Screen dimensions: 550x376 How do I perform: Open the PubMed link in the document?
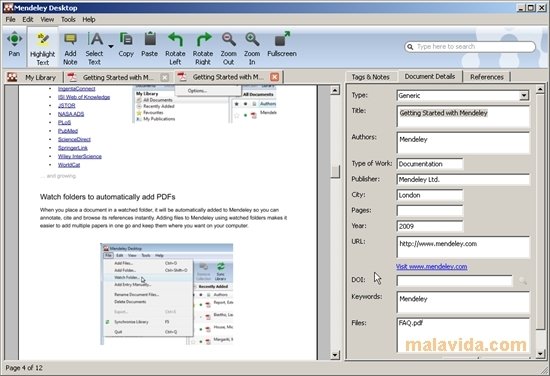coord(68,131)
